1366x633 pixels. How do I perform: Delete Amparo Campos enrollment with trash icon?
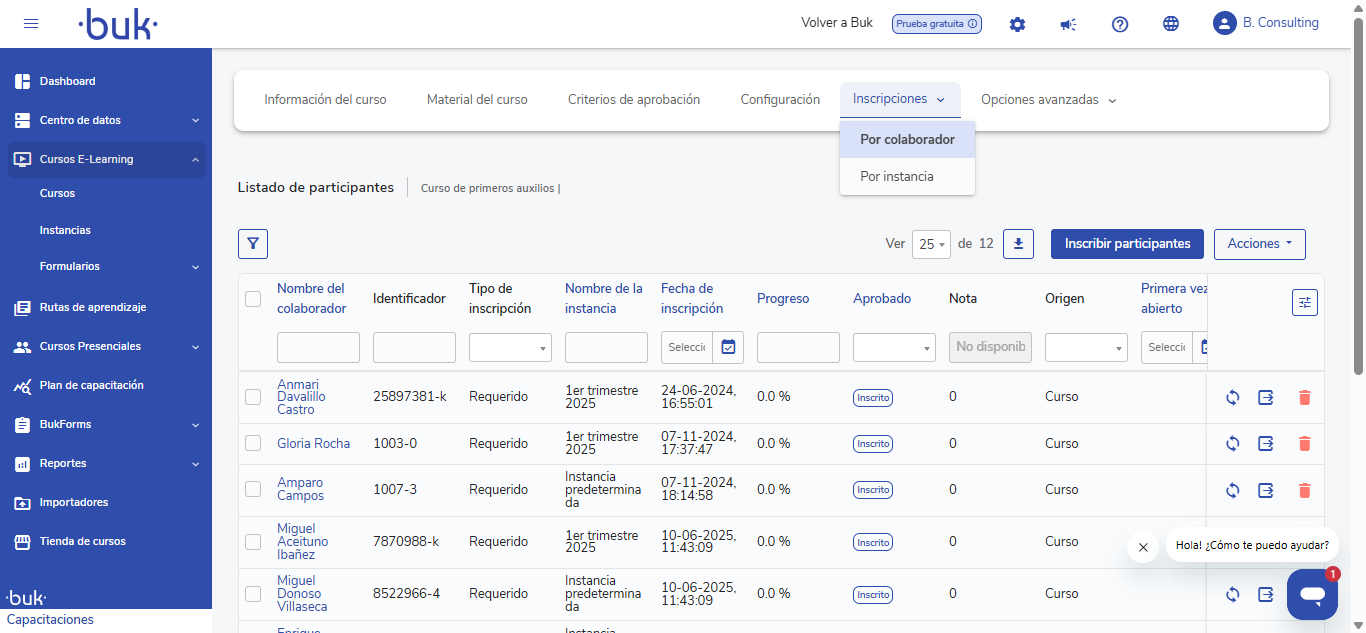coord(1304,490)
